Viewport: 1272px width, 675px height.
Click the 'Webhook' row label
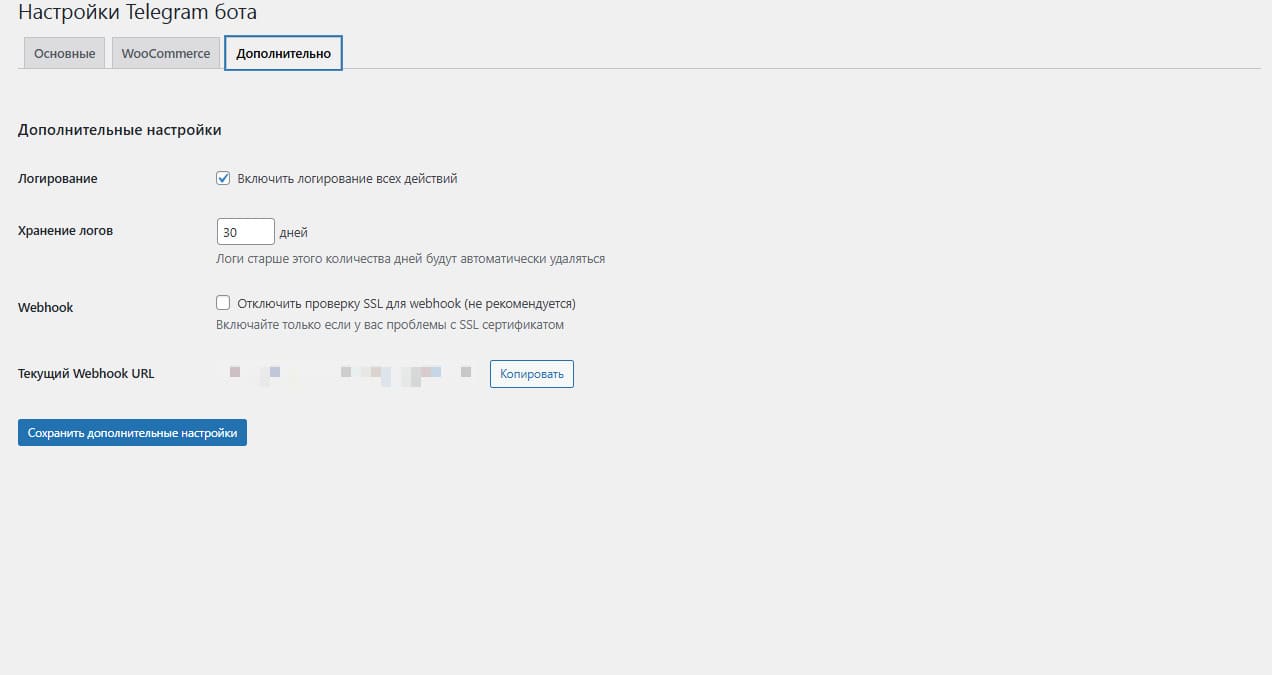(46, 308)
